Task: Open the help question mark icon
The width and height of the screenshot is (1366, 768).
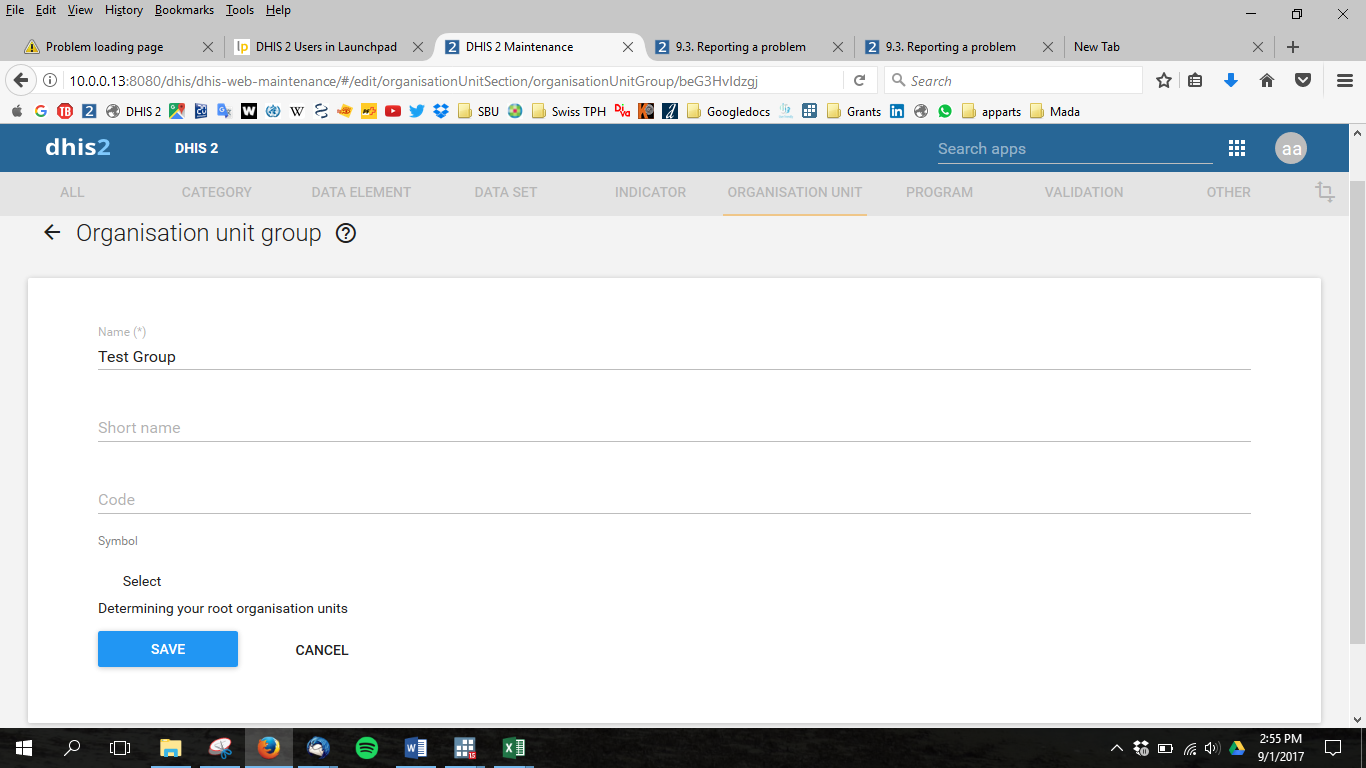Action: click(x=346, y=233)
